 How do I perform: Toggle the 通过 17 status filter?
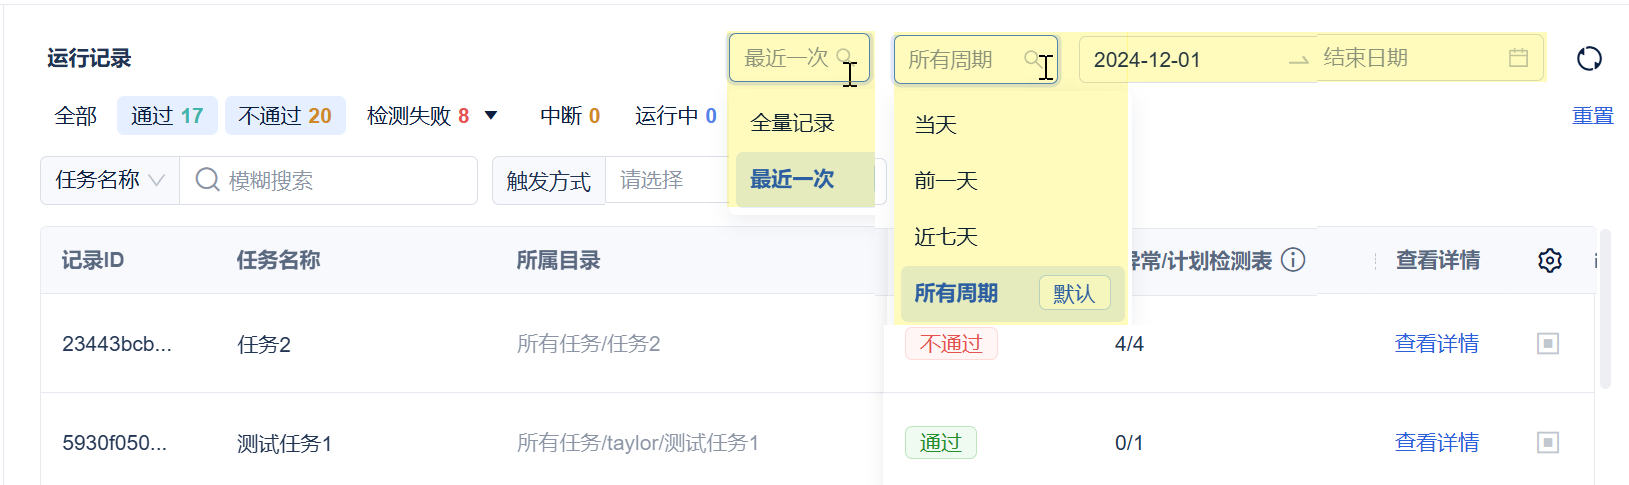click(167, 116)
